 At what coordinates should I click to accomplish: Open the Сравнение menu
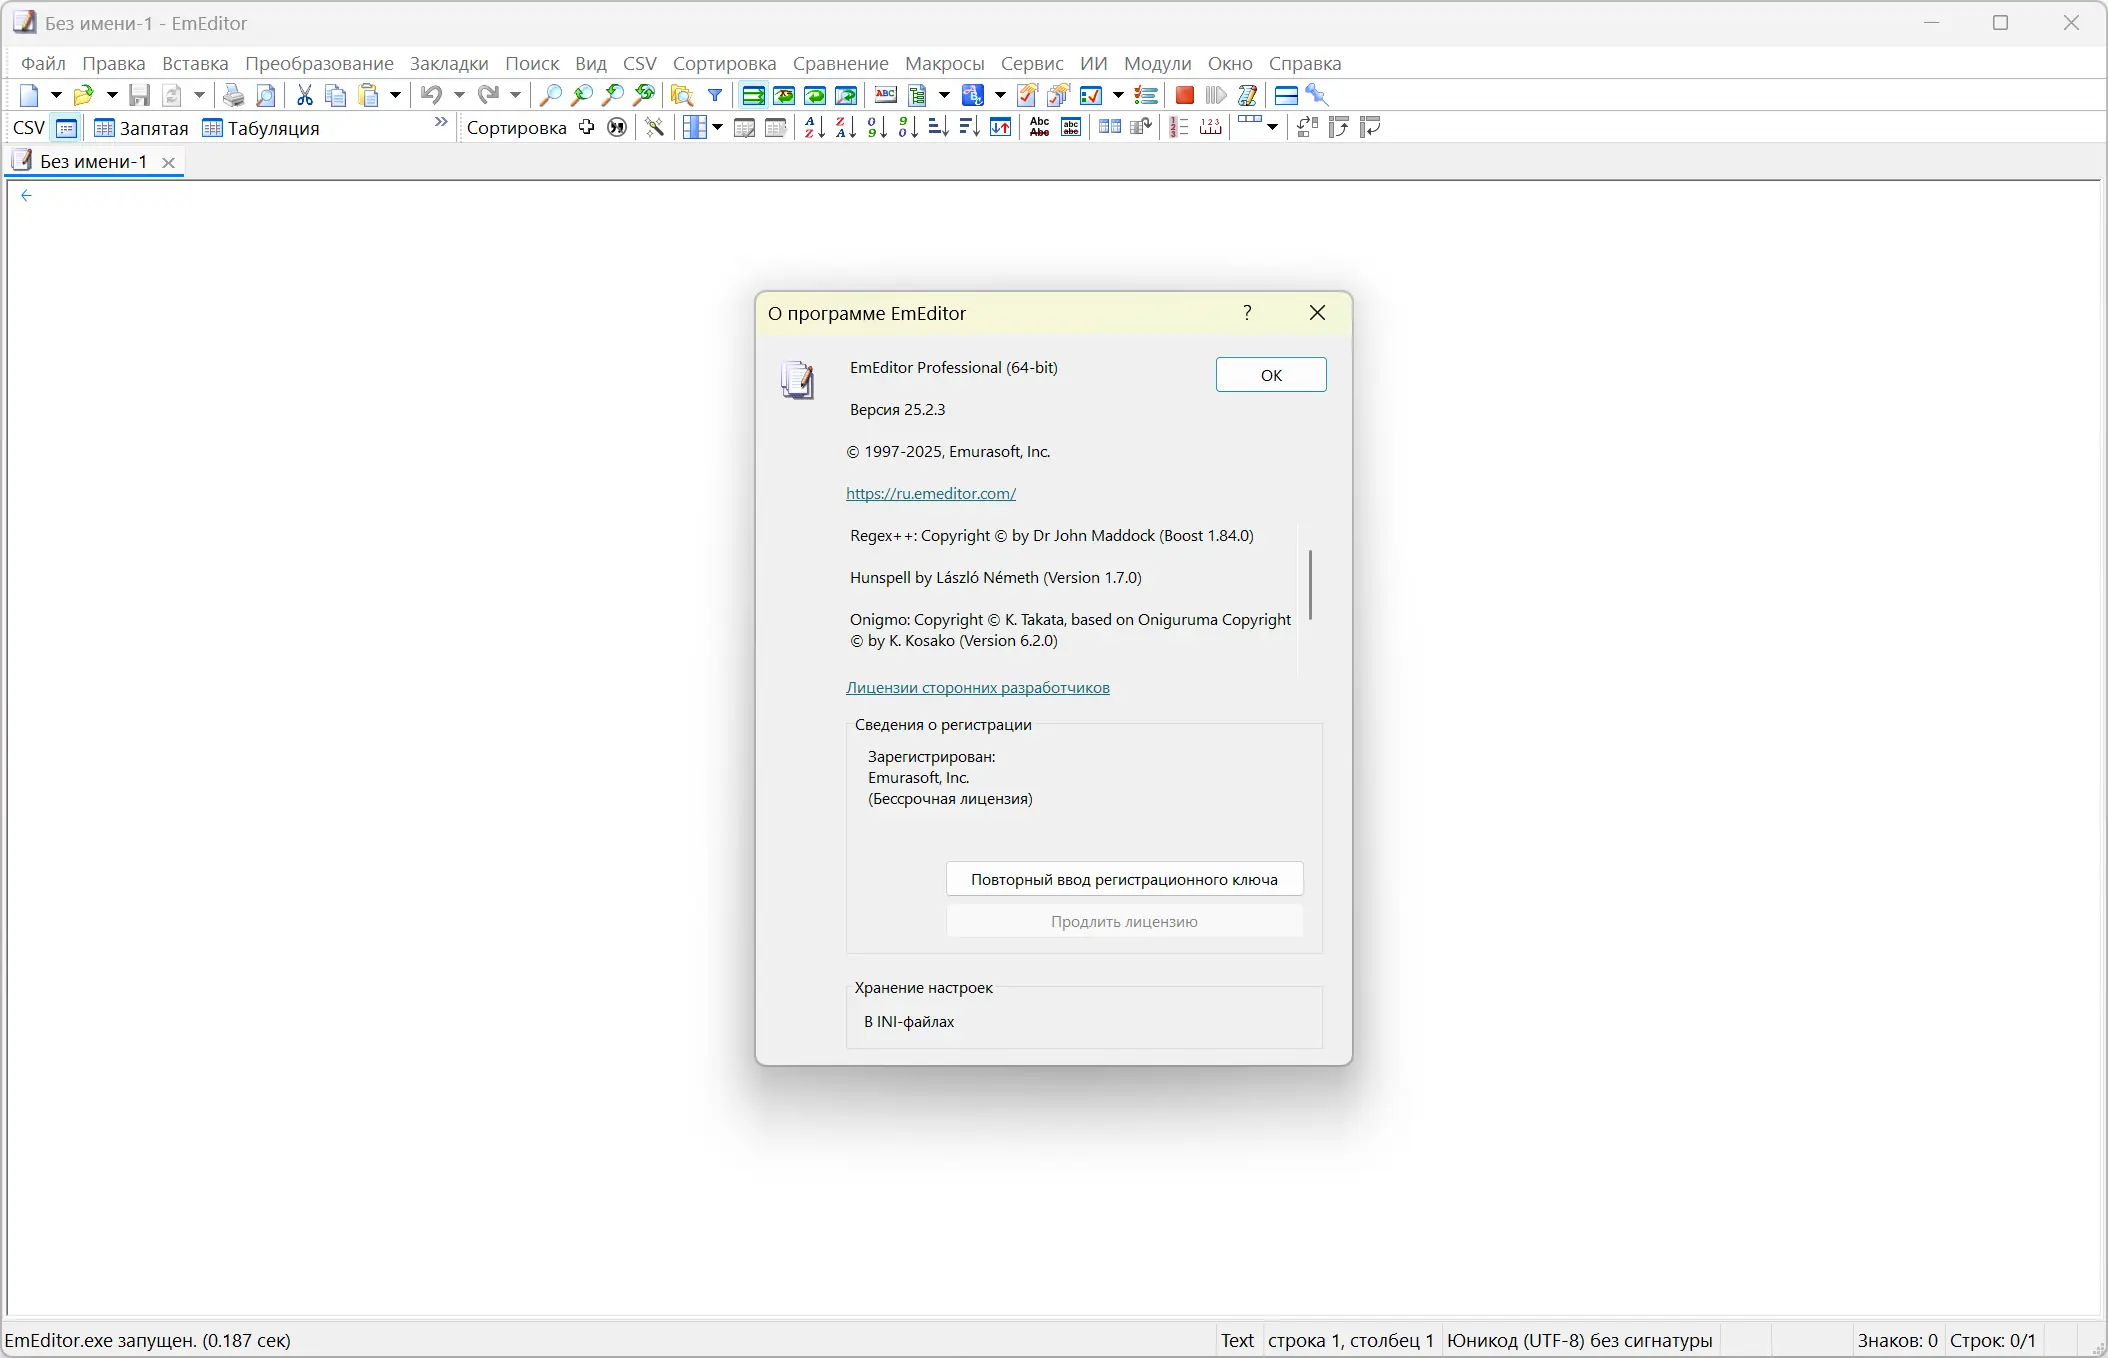click(841, 63)
